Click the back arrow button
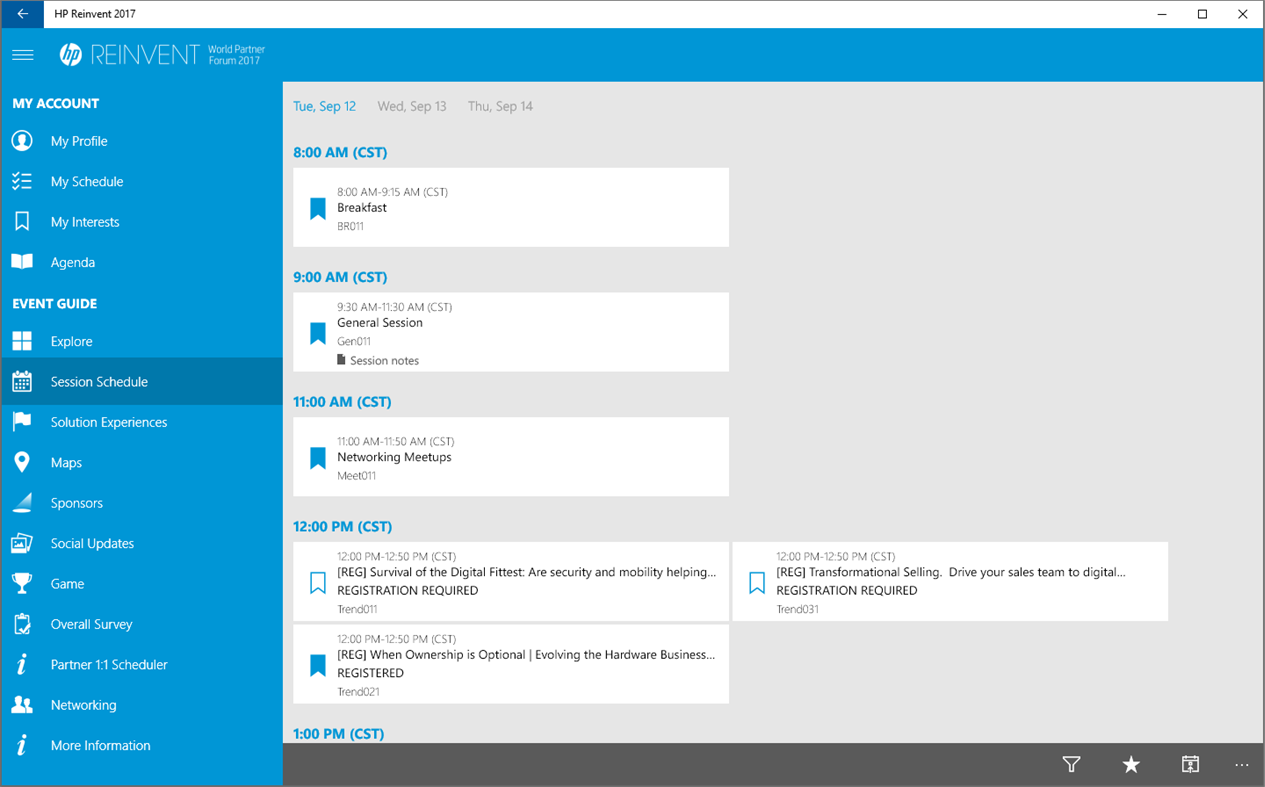This screenshot has height=787, width=1265. pyautogui.click(x=20, y=14)
